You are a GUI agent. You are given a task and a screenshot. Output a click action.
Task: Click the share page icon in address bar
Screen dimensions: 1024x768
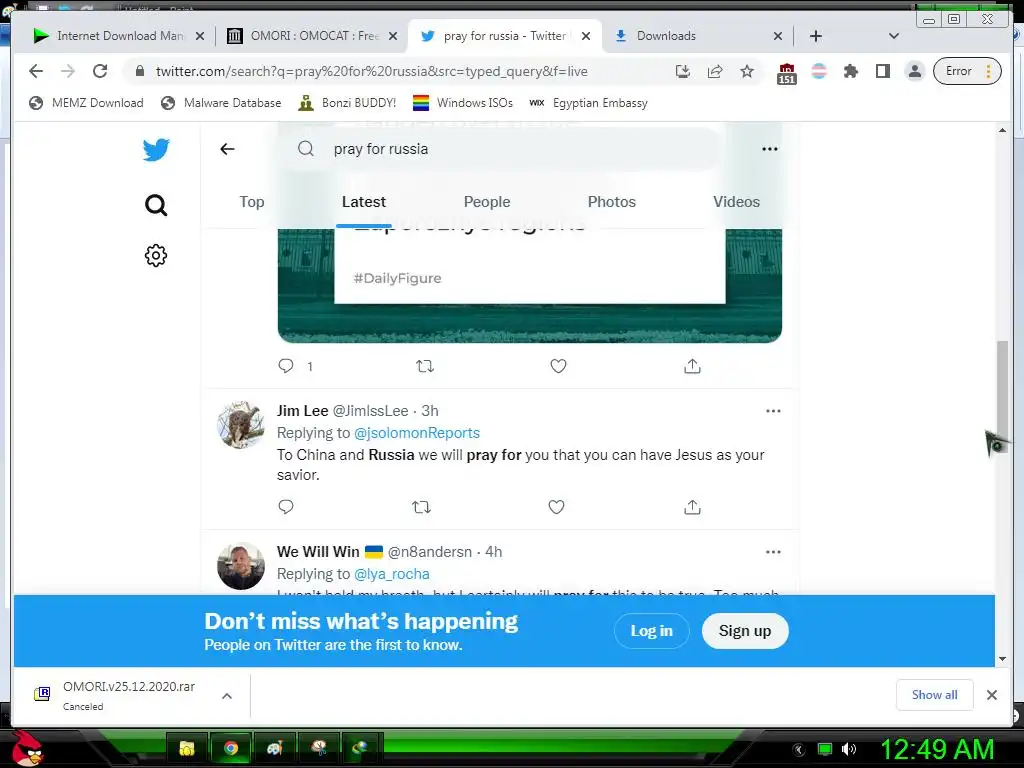(x=715, y=71)
